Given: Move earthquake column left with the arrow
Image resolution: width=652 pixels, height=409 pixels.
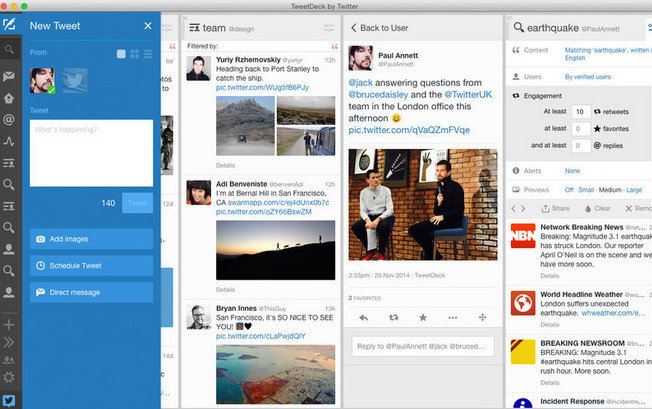Looking at the screenshot, I should (x=514, y=208).
